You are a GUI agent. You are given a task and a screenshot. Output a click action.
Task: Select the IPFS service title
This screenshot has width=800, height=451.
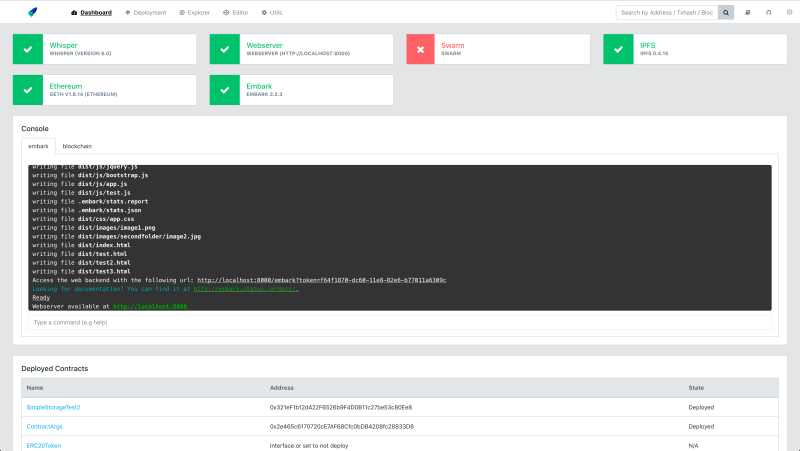tap(647, 45)
